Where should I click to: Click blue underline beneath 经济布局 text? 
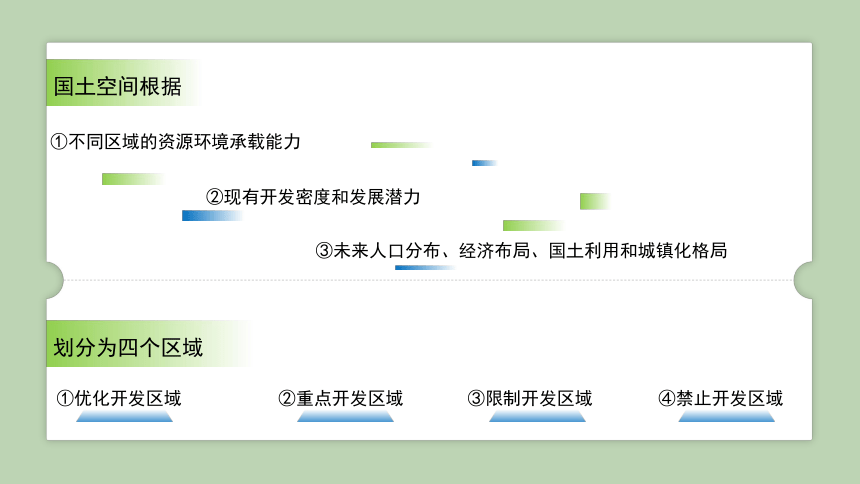pos(425,268)
